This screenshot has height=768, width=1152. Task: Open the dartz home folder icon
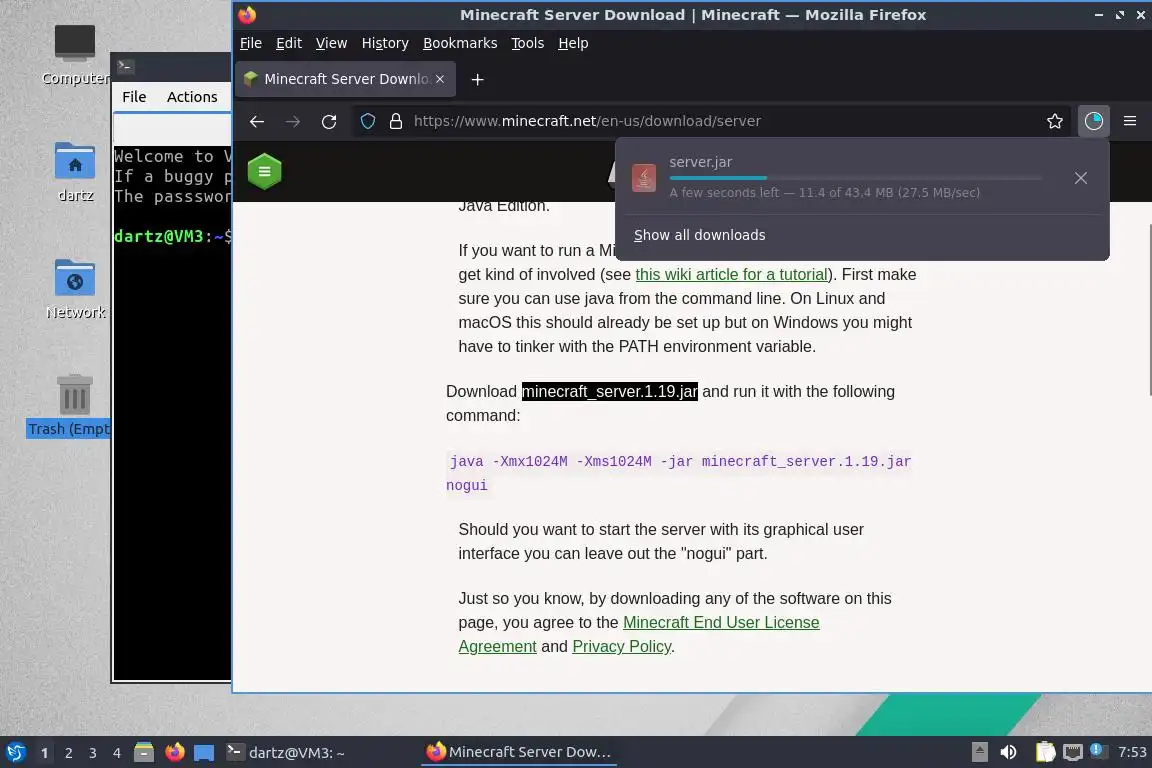[75, 172]
